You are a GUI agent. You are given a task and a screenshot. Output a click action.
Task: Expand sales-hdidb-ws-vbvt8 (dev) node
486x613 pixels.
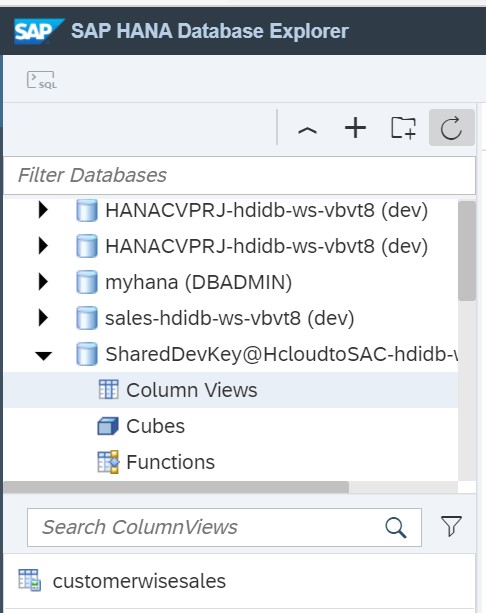43,318
